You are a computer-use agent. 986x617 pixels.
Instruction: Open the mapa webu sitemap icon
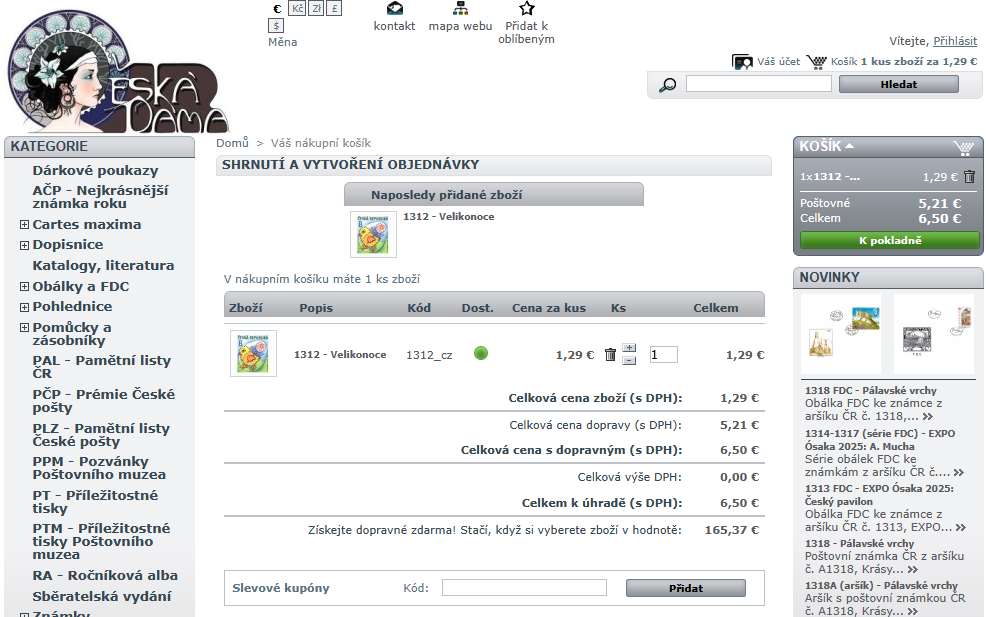pos(460,9)
